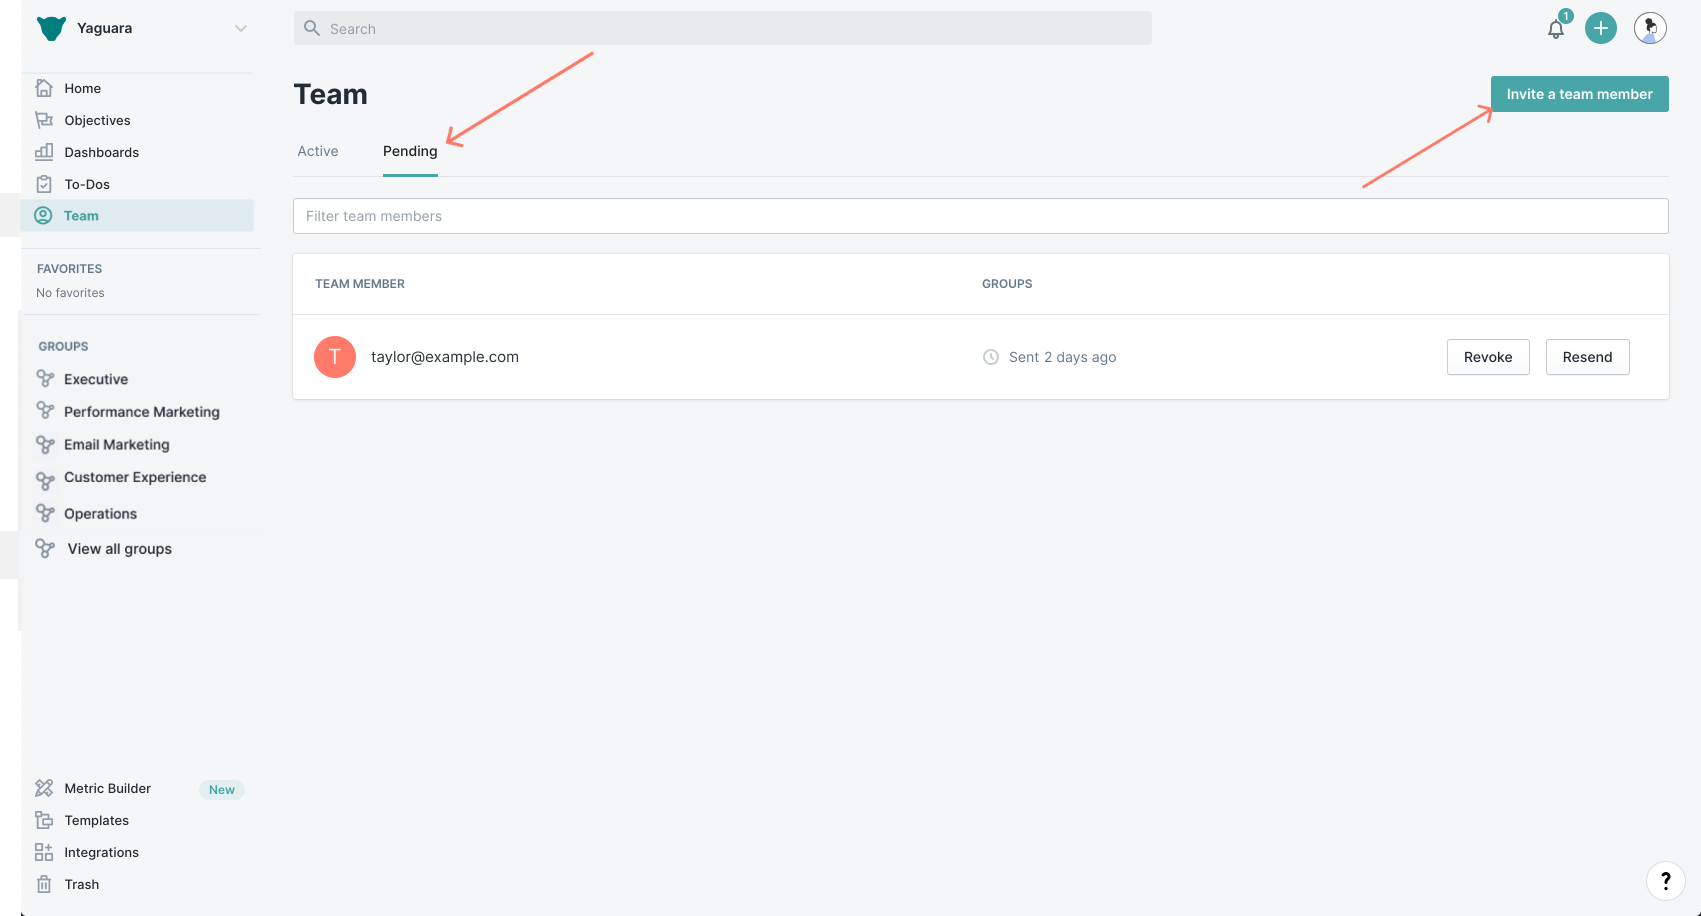Click Invite a team member button
This screenshot has height=916, width=1701.
point(1579,94)
